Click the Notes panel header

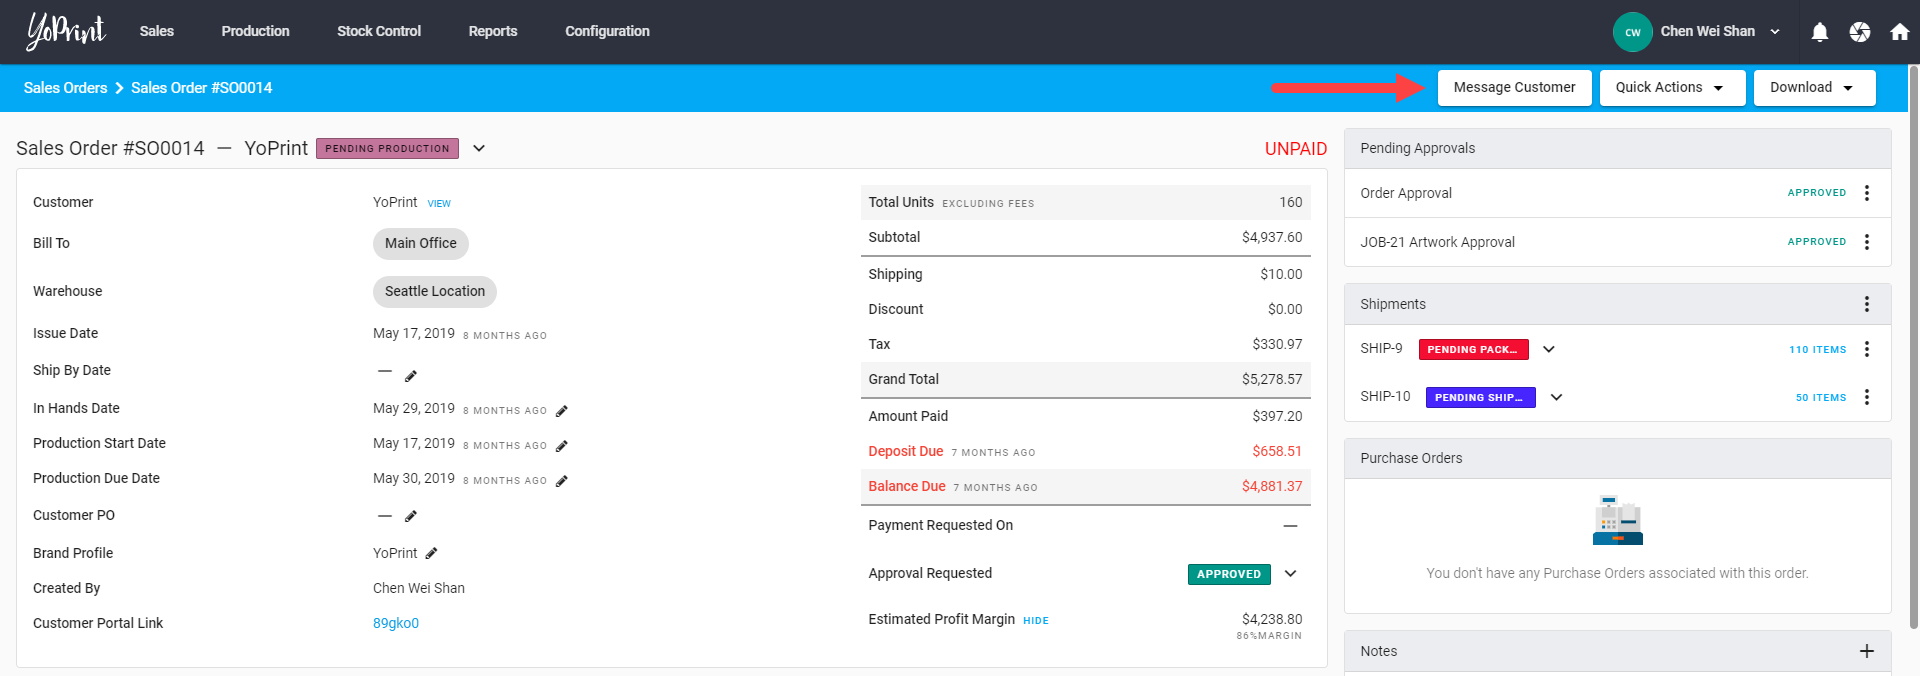click(x=1618, y=651)
